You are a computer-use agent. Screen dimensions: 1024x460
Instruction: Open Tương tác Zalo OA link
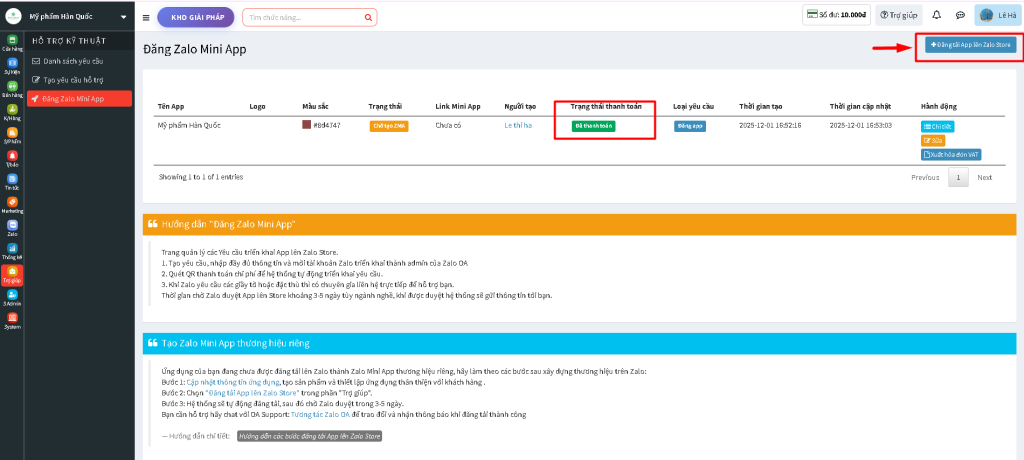pyautogui.click(x=320, y=414)
